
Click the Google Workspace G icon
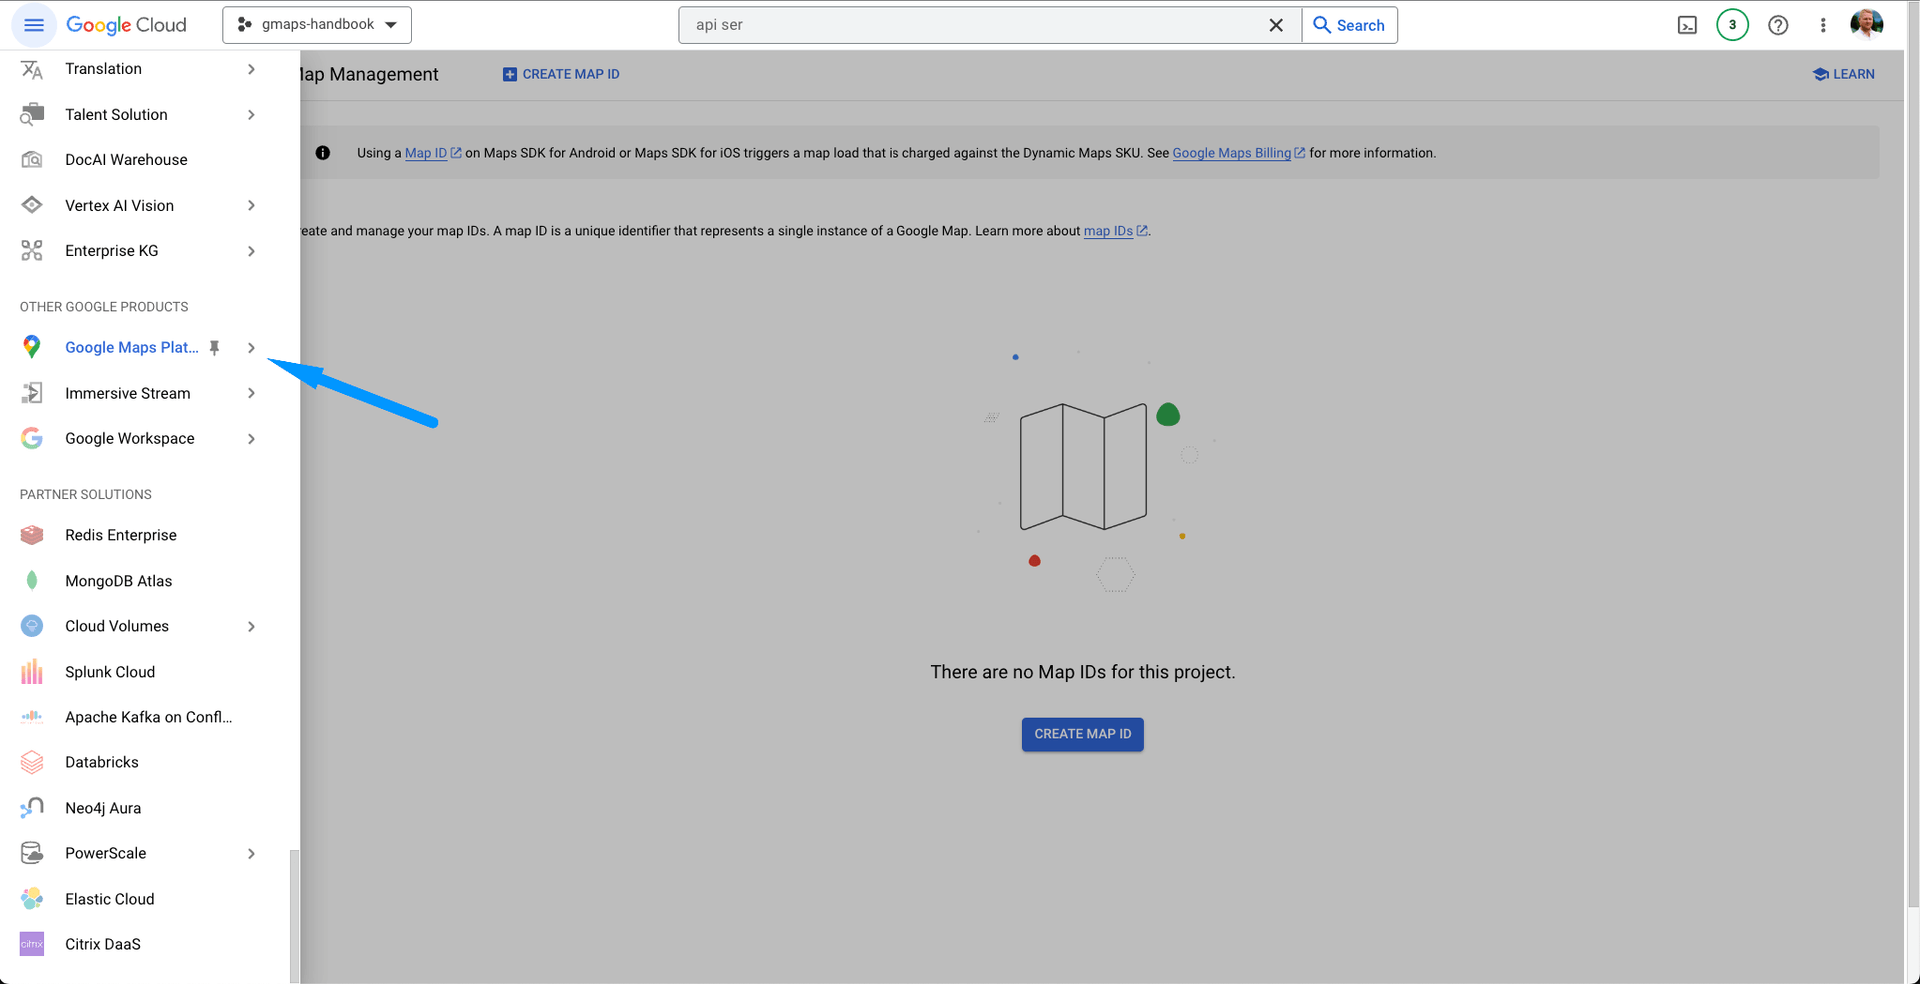[32, 438]
